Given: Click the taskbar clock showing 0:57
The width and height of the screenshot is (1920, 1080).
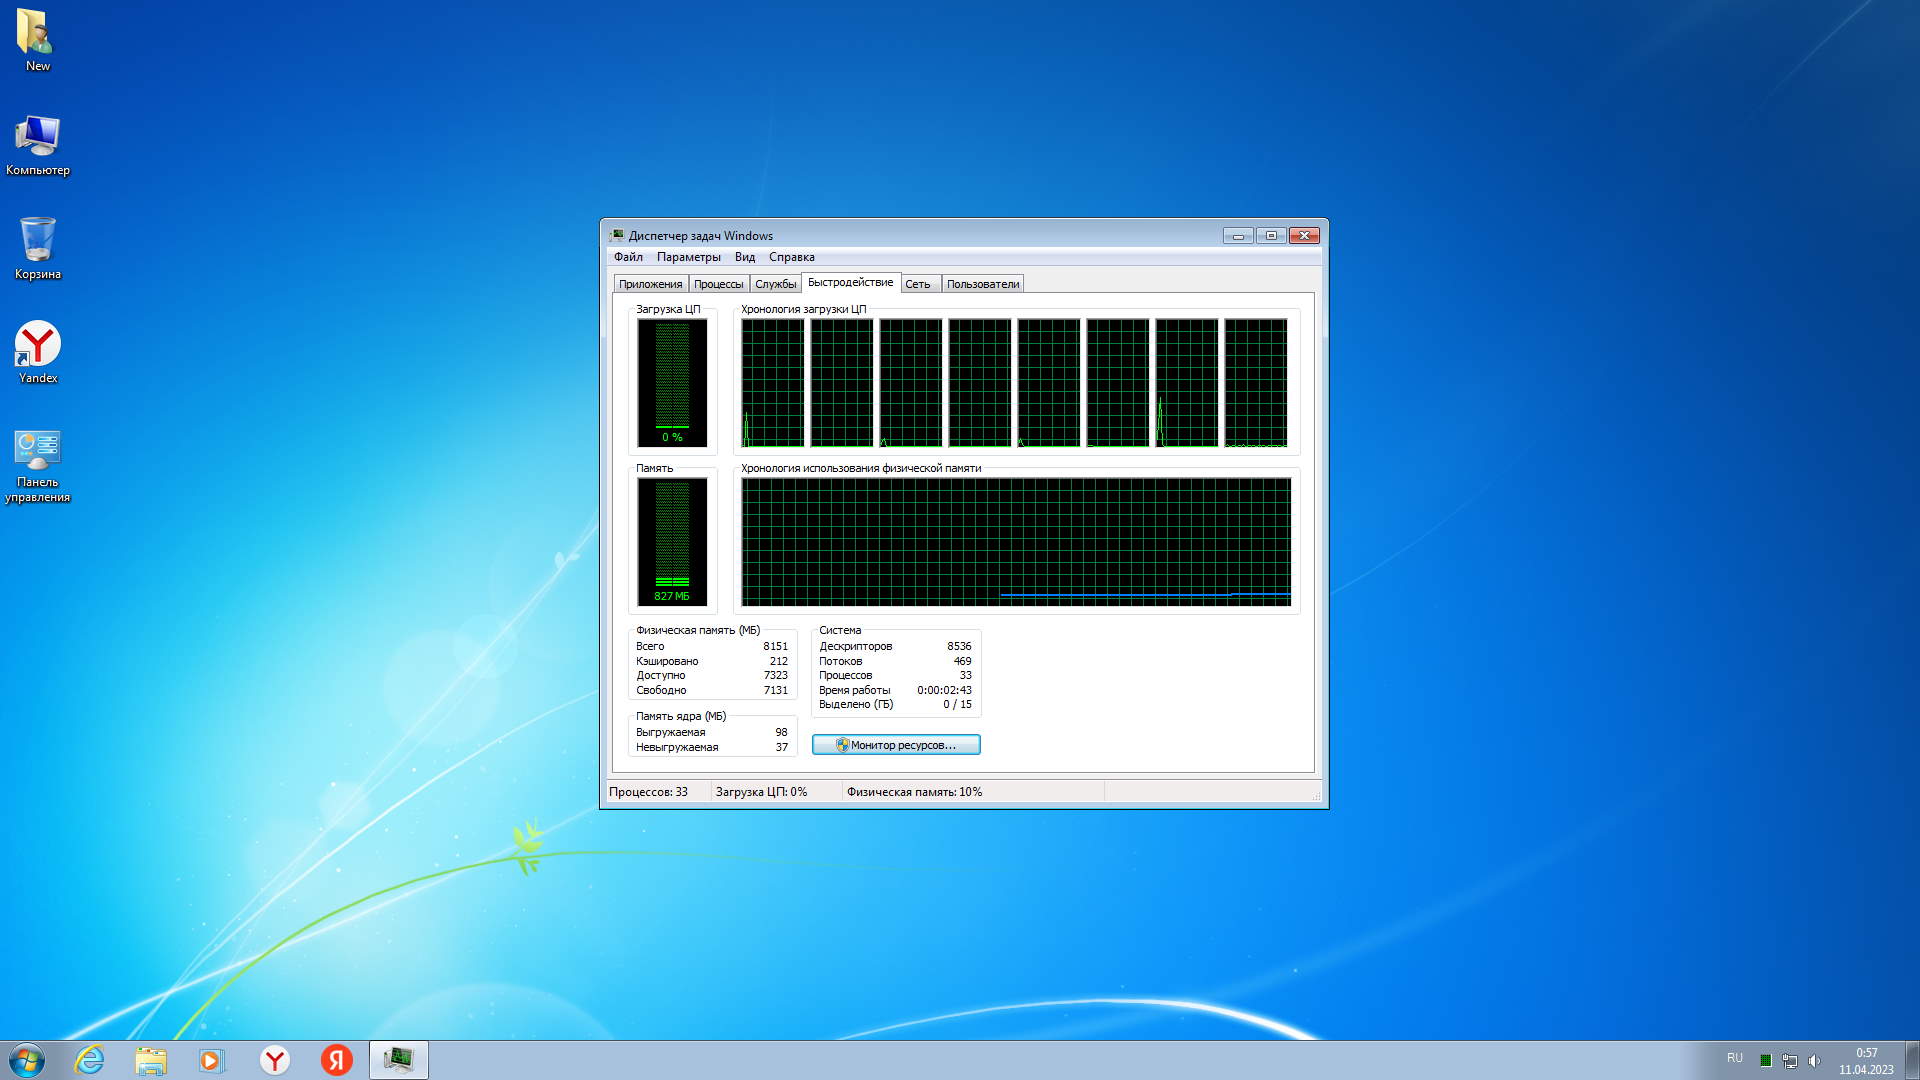Looking at the screenshot, I should click(x=1866, y=1061).
